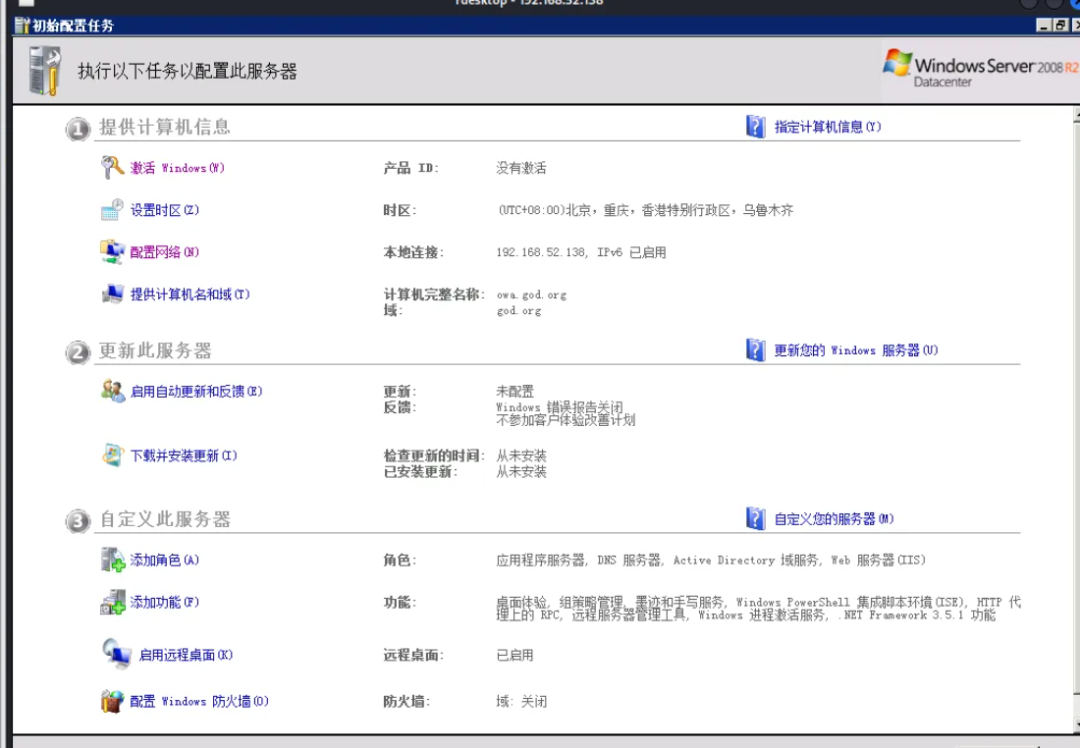Open the 自定义您的服务器(M) help link

tap(834, 519)
